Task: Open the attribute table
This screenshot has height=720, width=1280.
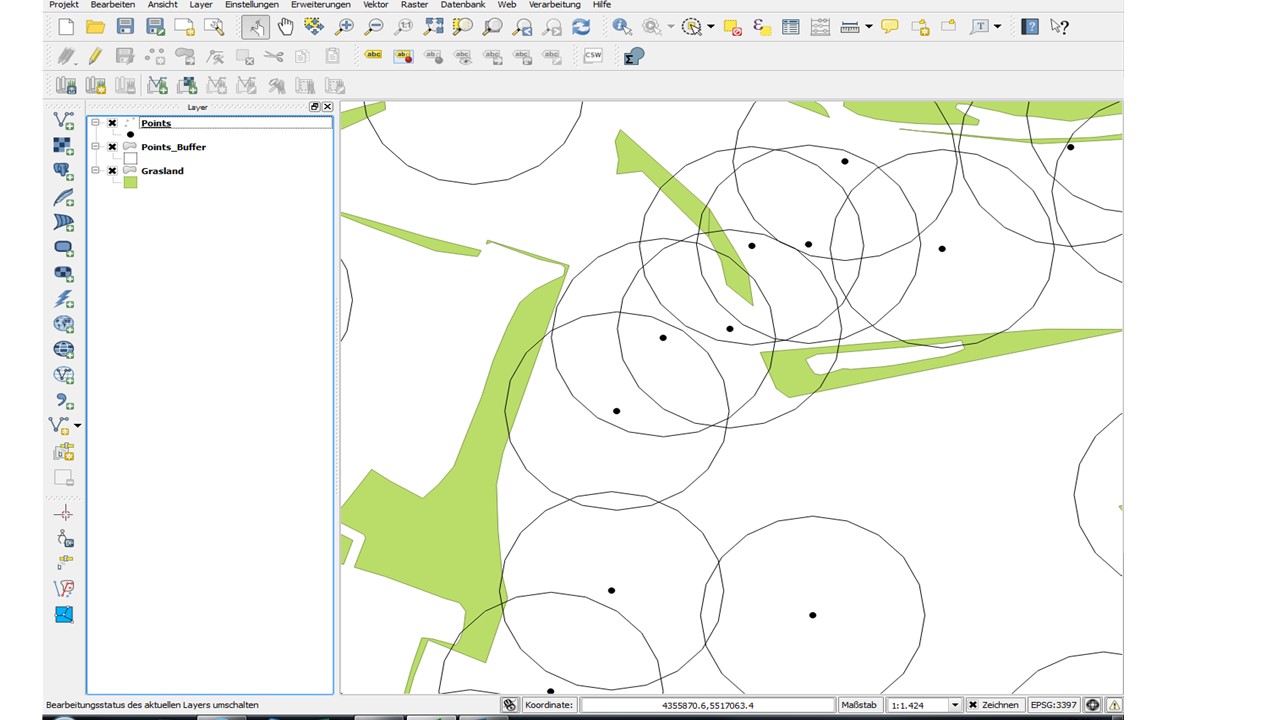Action: click(791, 27)
